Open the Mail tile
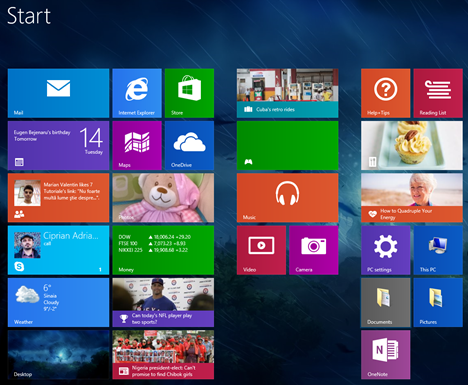The height and width of the screenshot is (385, 468). tap(58, 93)
